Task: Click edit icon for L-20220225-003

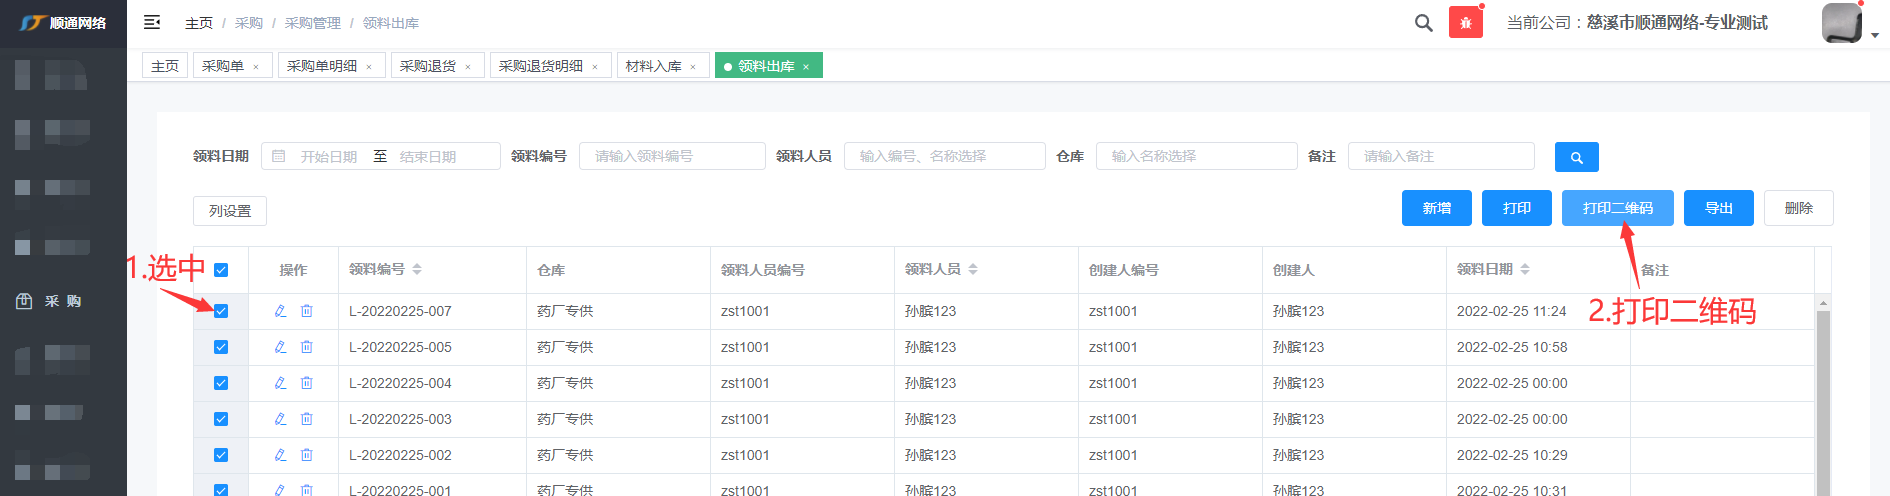Action: pyautogui.click(x=281, y=419)
